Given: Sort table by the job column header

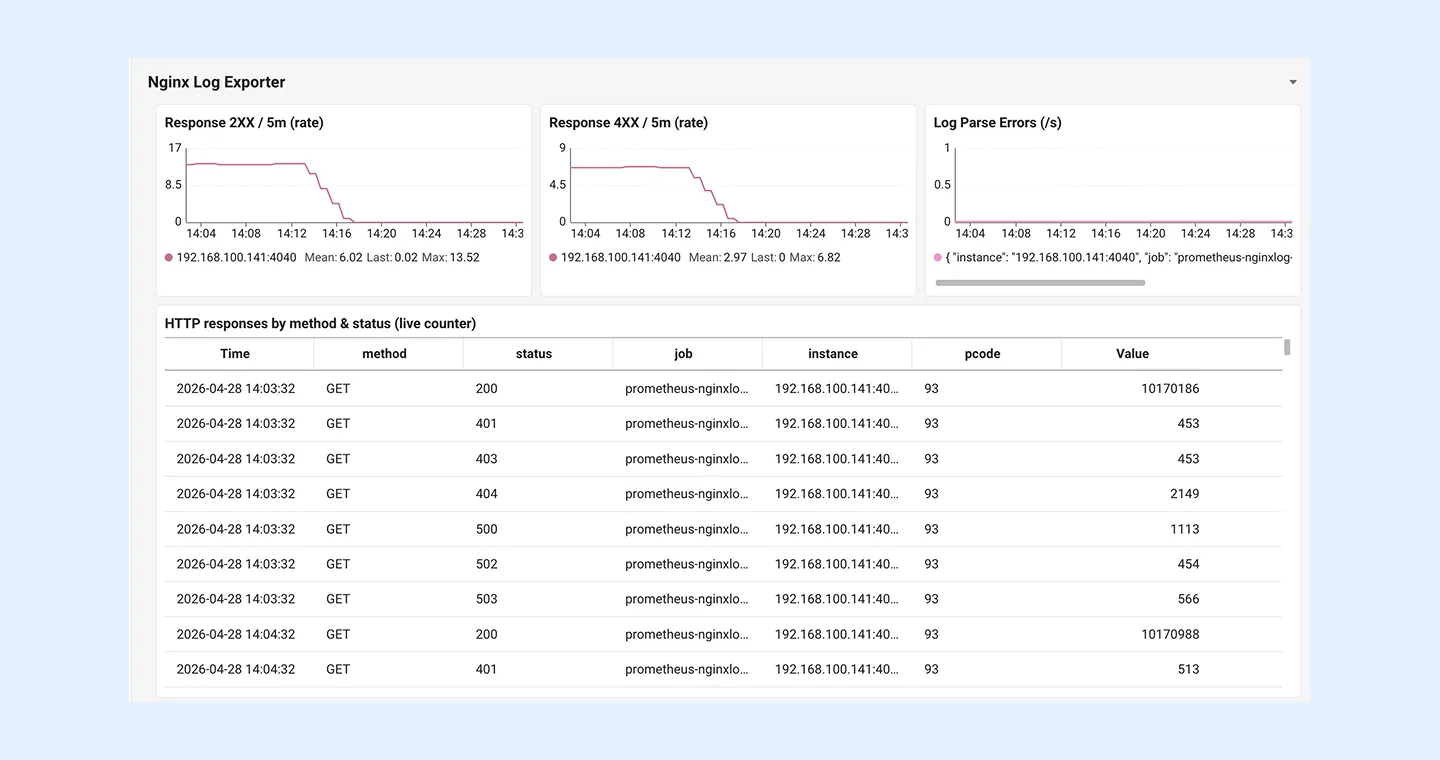Looking at the screenshot, I should pos(683,354).
